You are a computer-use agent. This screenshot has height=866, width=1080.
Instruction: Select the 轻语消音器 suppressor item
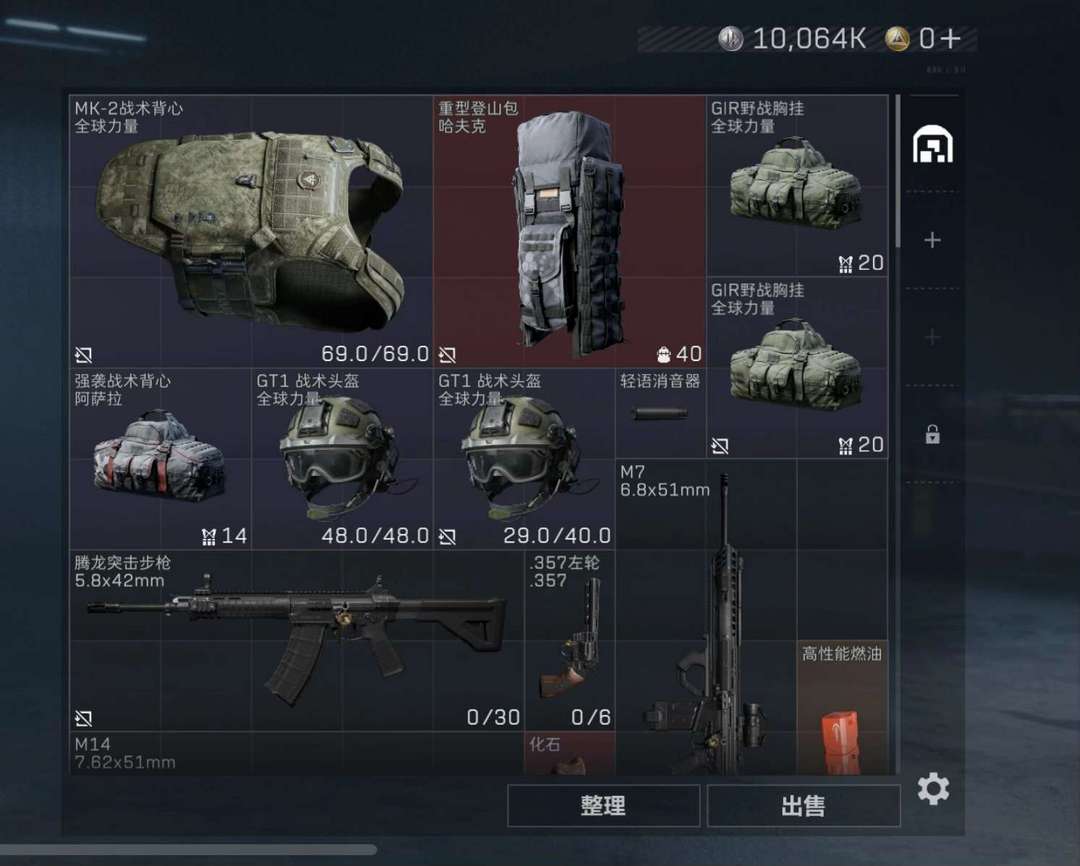[660, 413]
